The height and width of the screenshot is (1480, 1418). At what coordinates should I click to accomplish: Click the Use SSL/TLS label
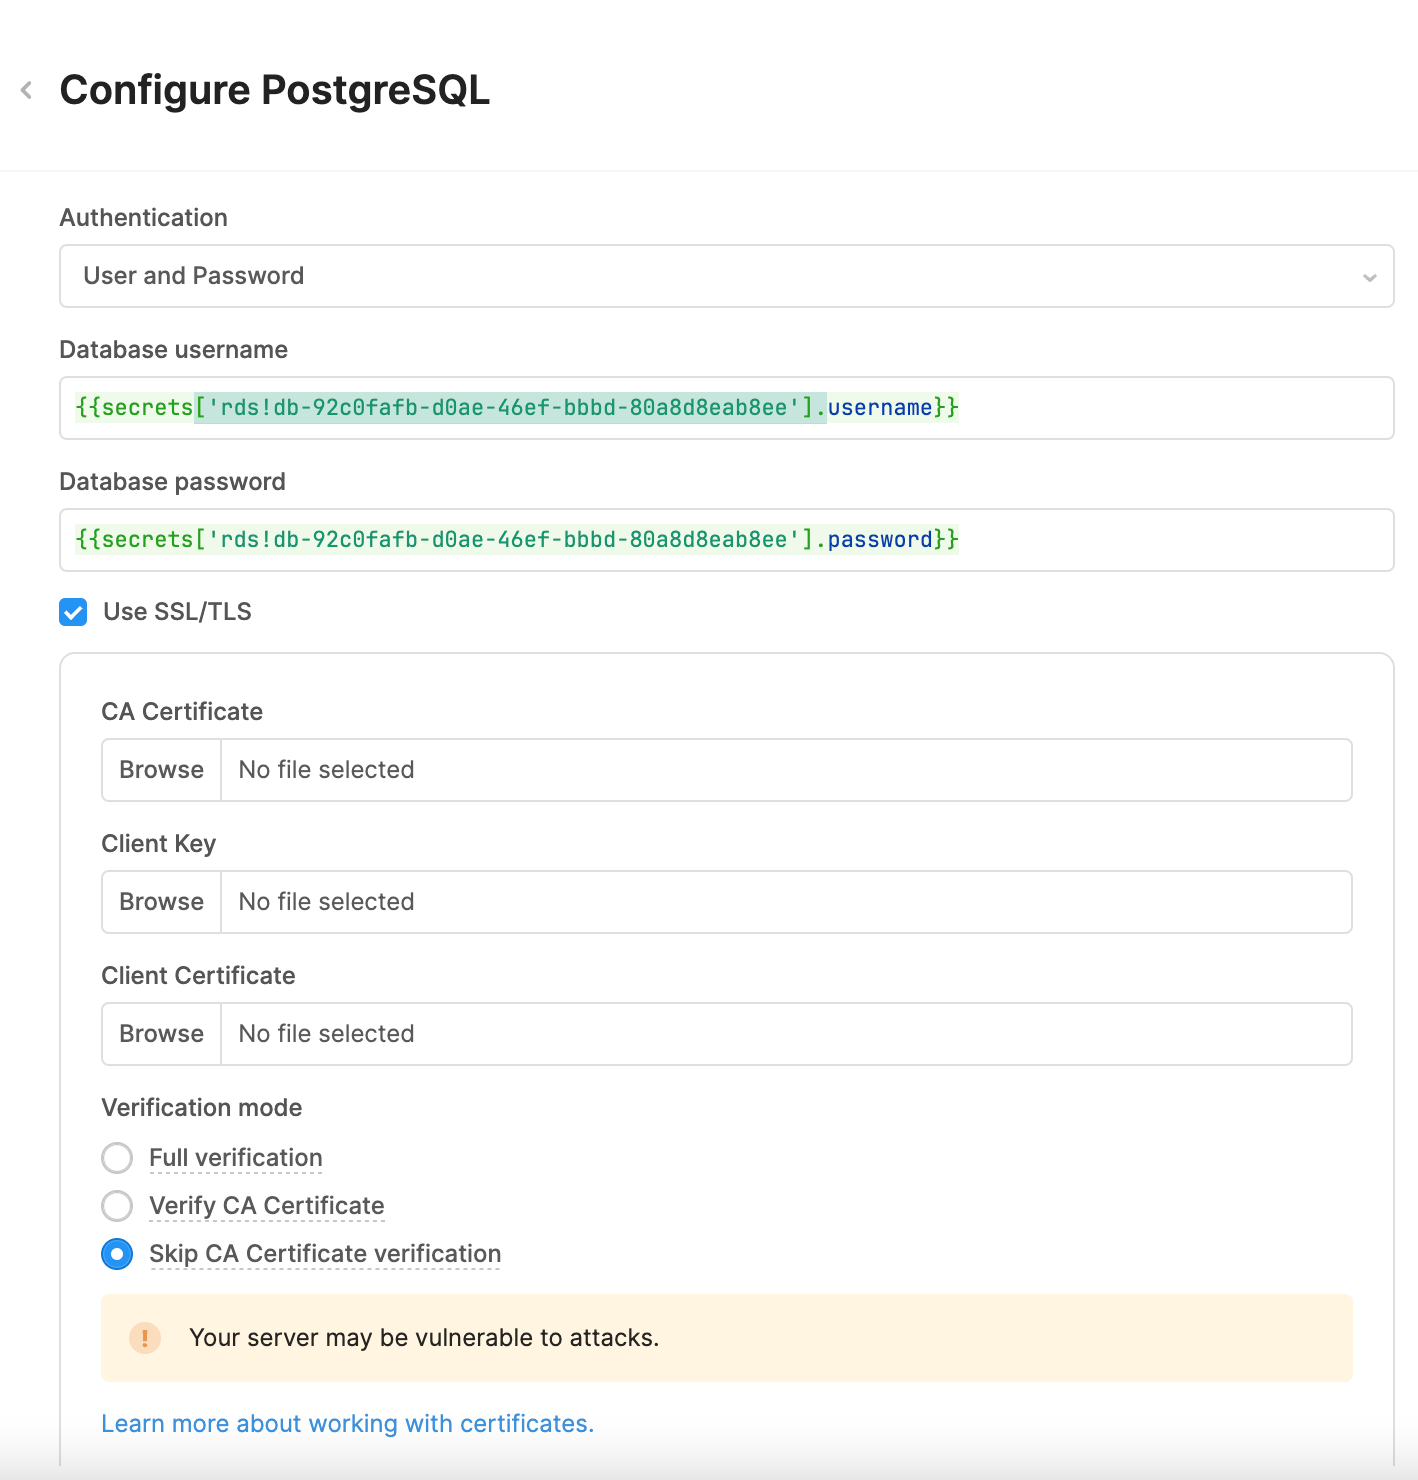pos(177,612)
